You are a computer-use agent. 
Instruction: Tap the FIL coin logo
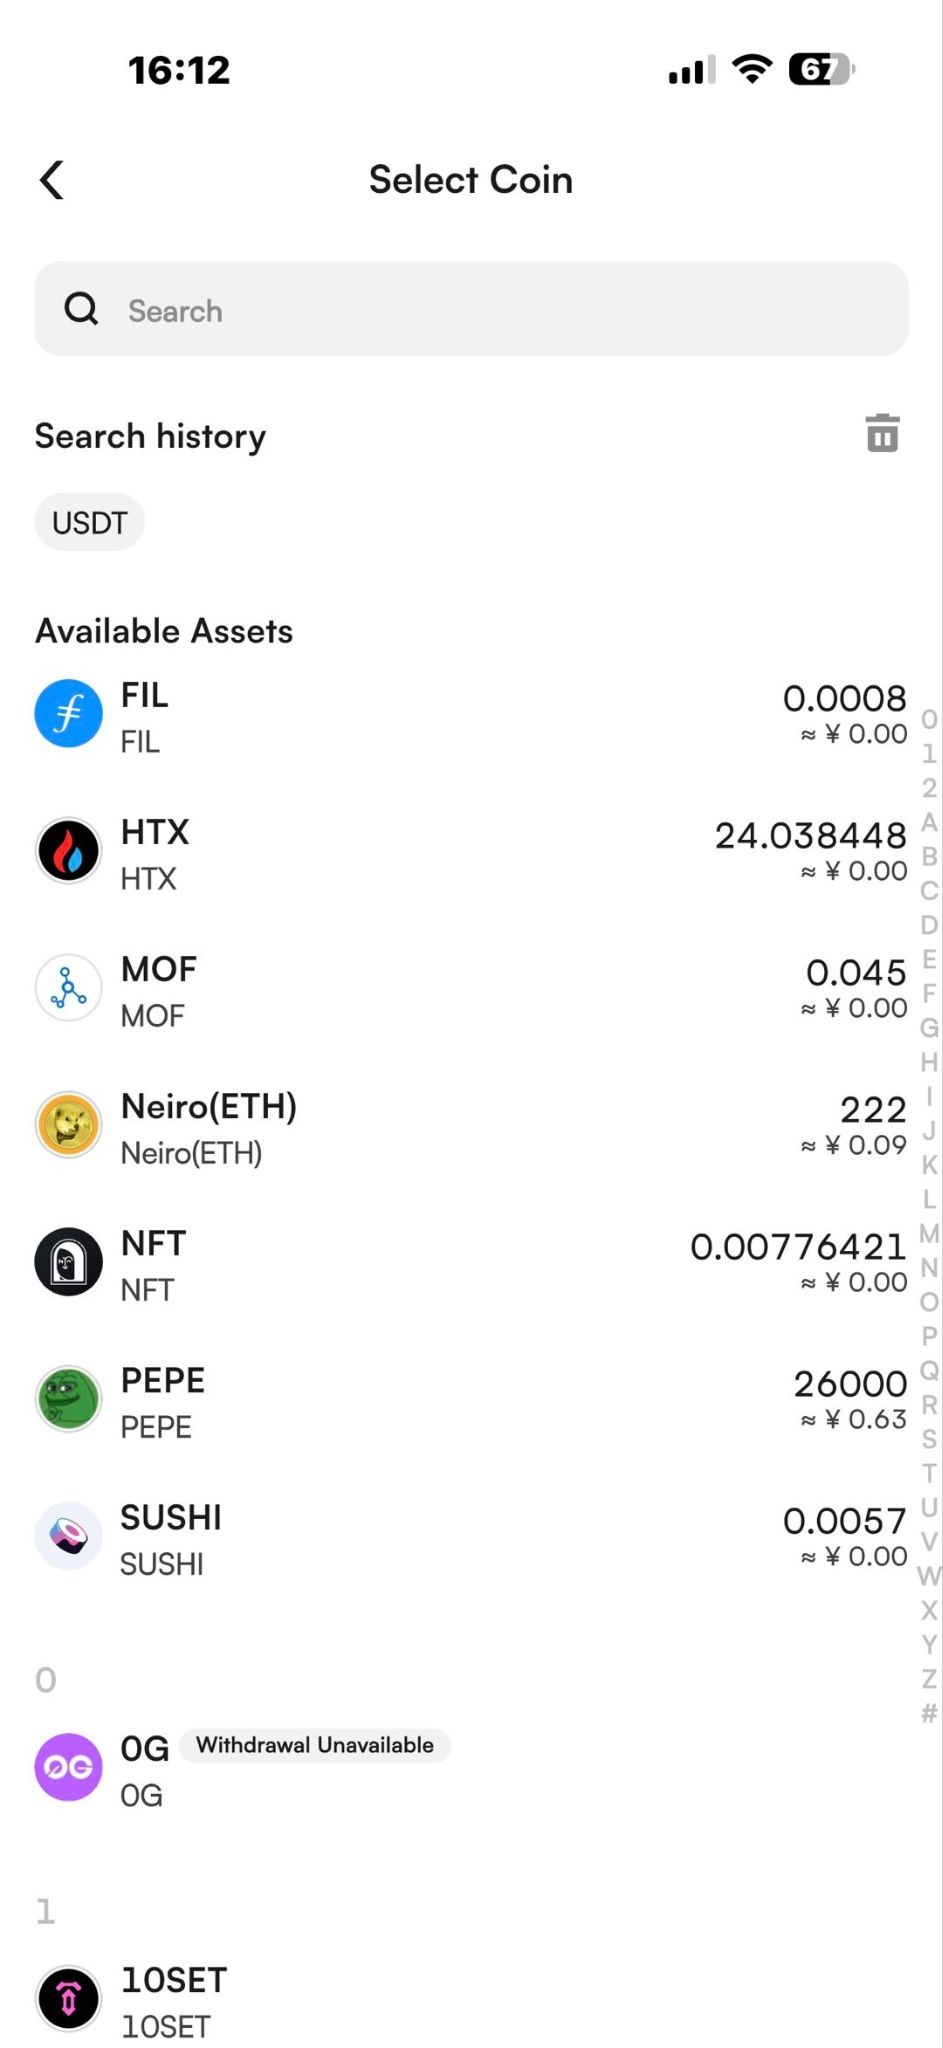69,714
